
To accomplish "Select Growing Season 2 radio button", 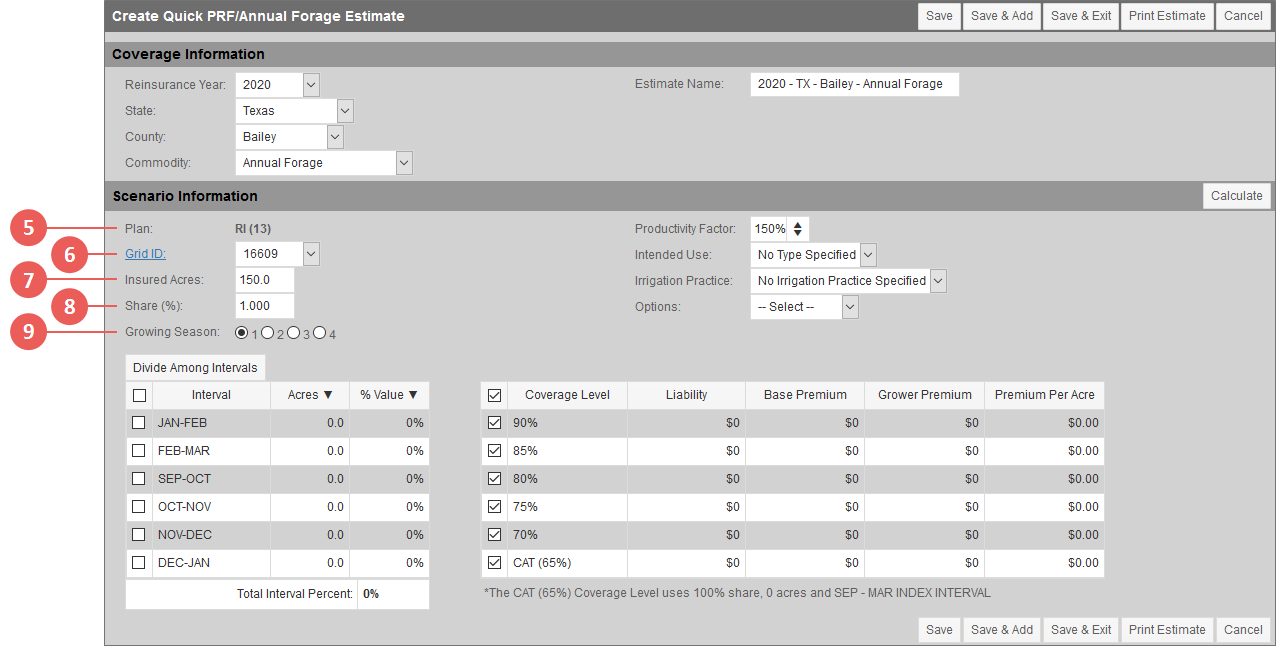I will [x=268, y=332].
